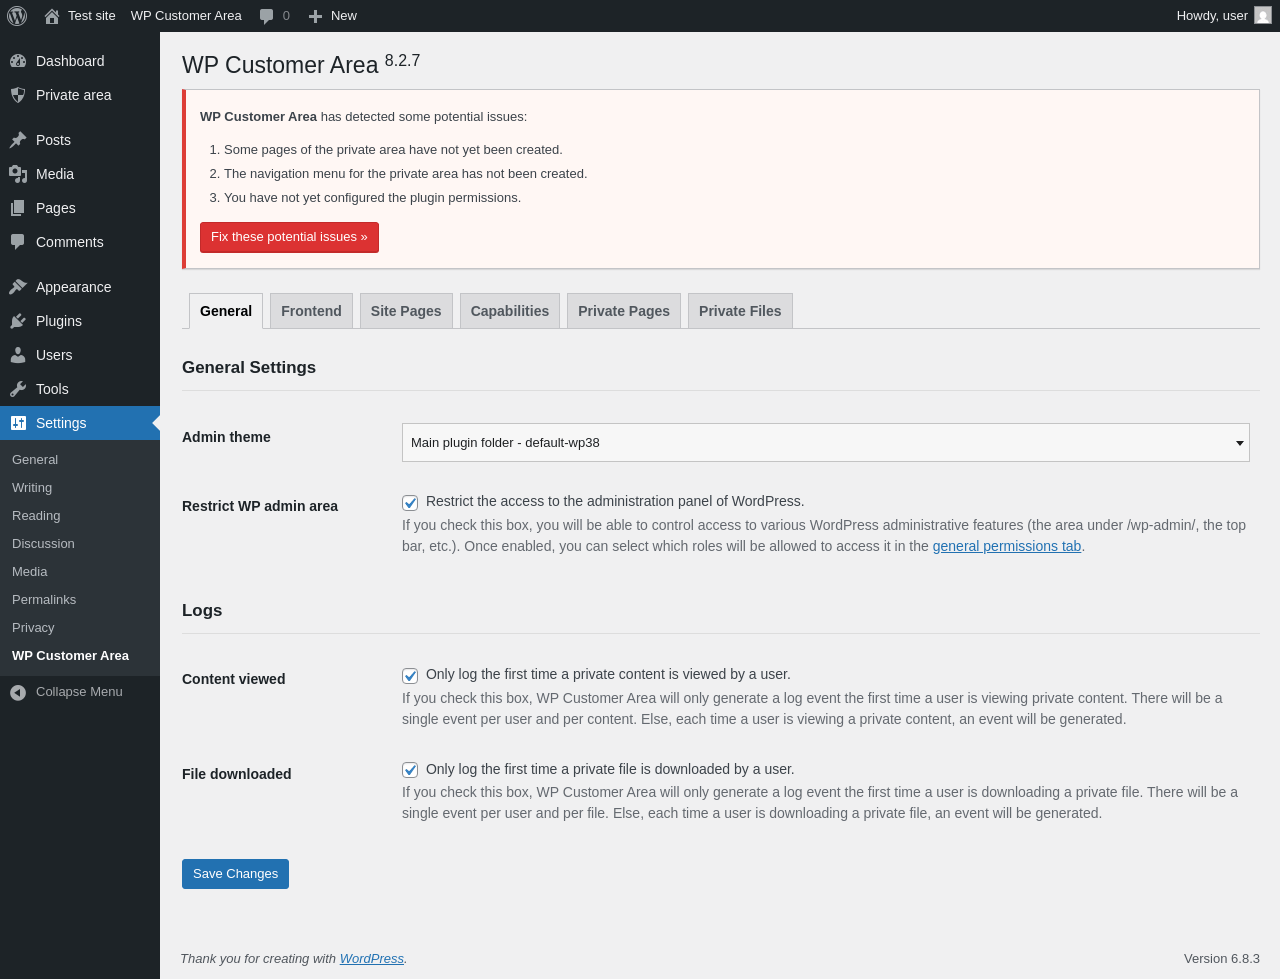Open Permalinks settings submenu item
Screen dimensions: 1280x979
tap(44, 600)
